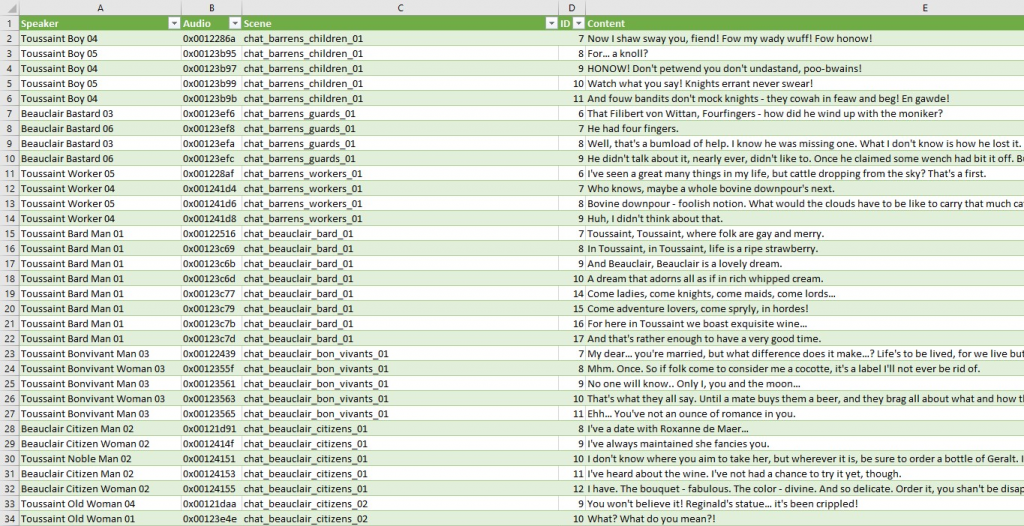This screenshot has width=1024, height=526.
Task: Select 'HONOW! Don't petwend' cell
Action: click(x=805, y=69)
